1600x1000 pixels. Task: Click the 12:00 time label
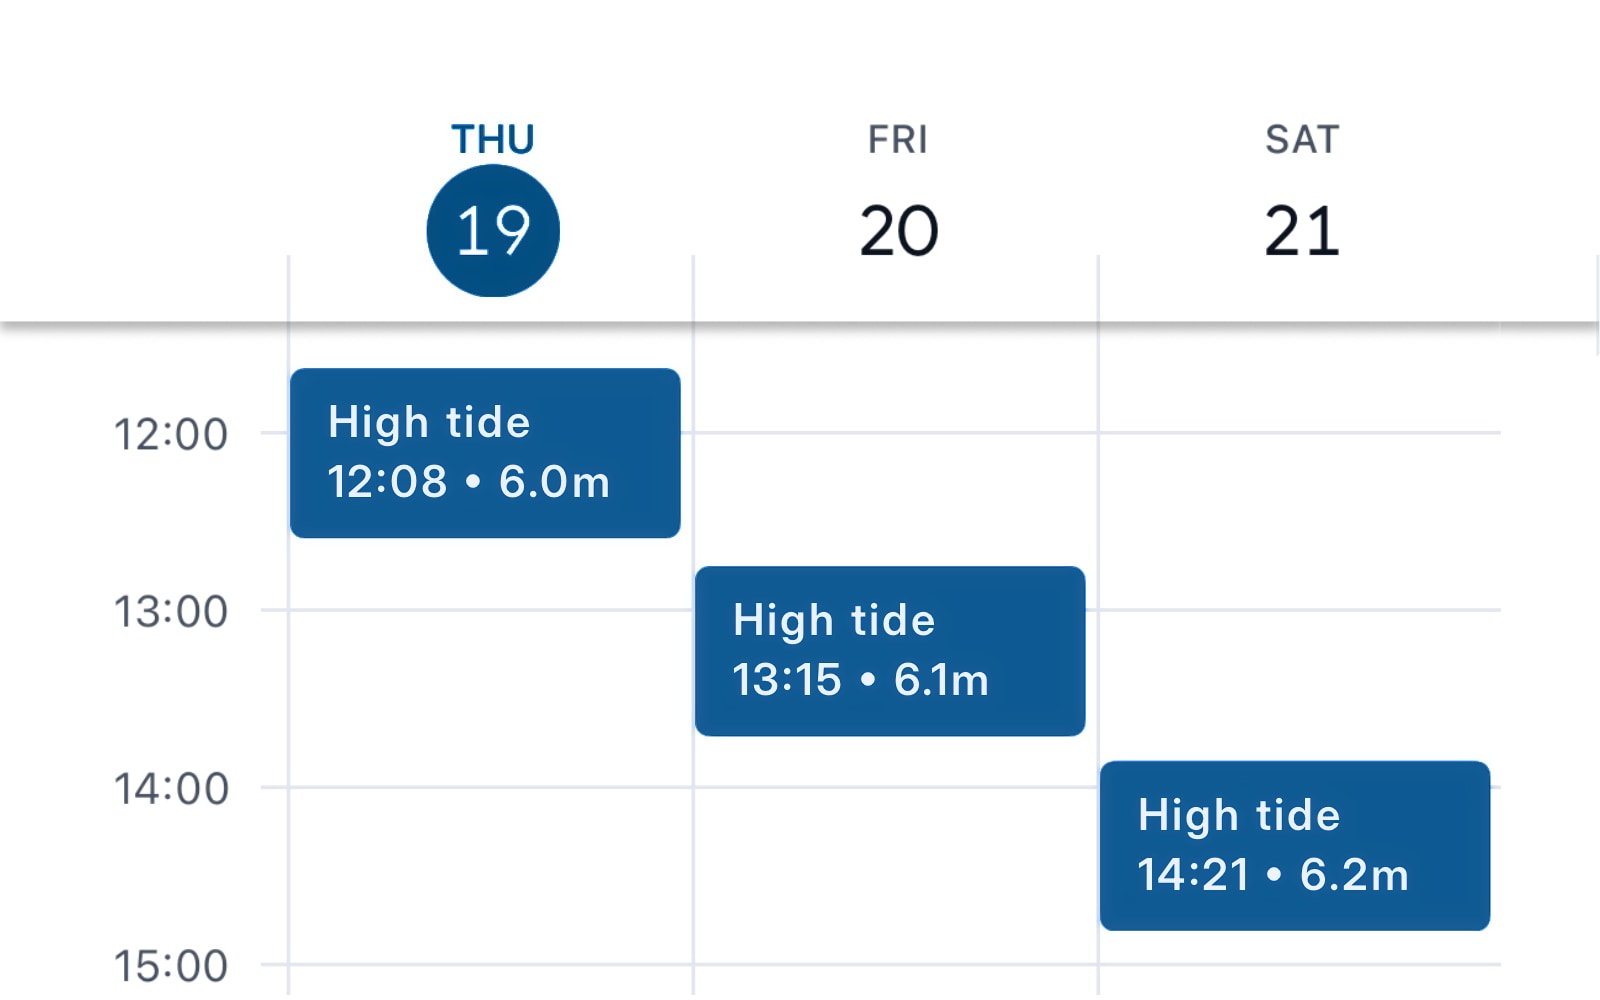pos(171,435)
